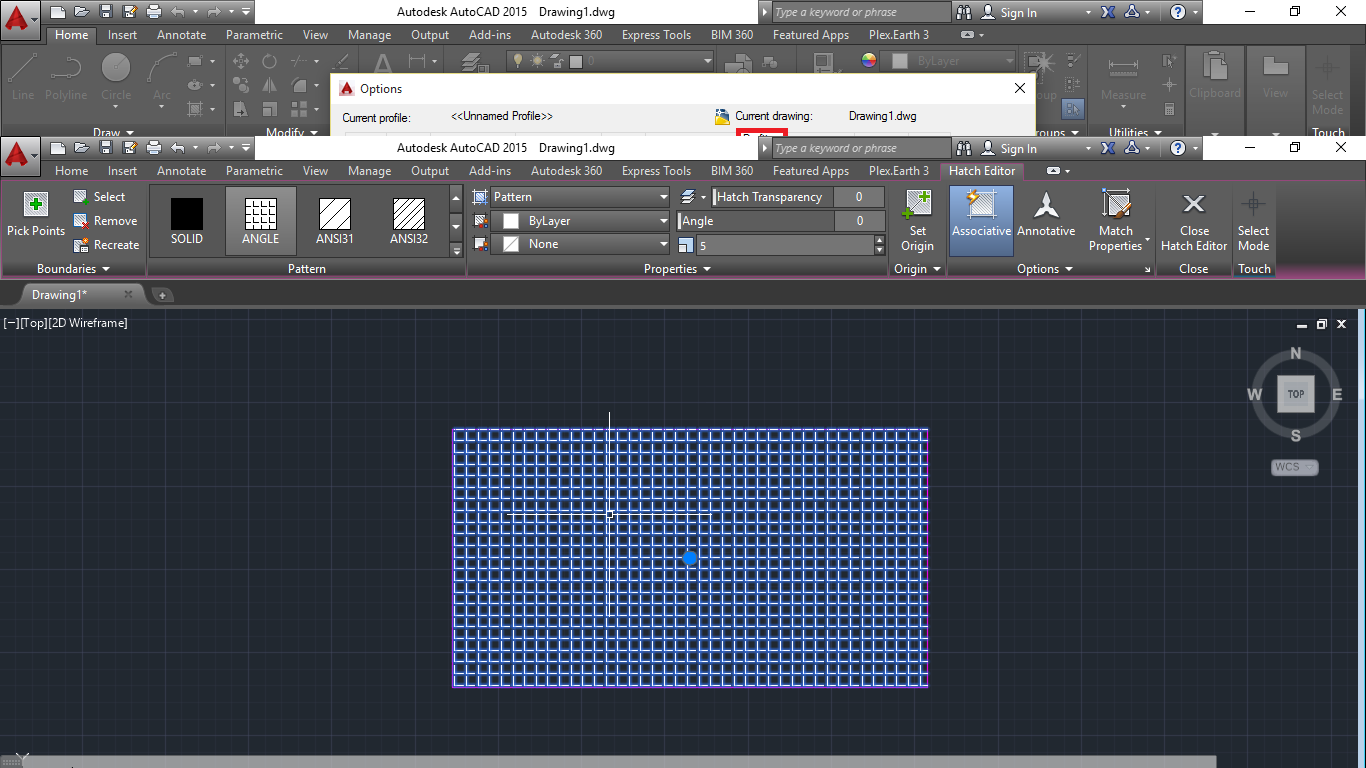Select the Match Properties tool

point(1117,220)
